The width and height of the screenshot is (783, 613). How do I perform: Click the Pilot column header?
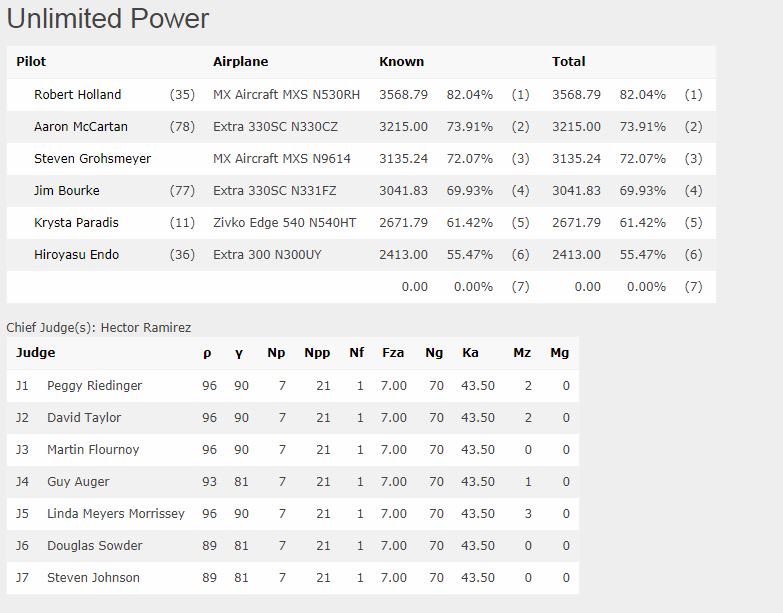(31, 61)
